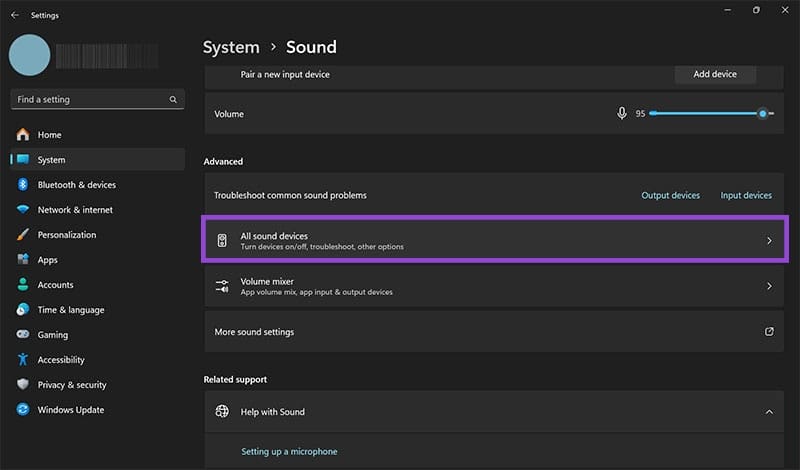Minimize the Settings window
Viewport: 800px width, 470px height.
(x=728, y=10)
